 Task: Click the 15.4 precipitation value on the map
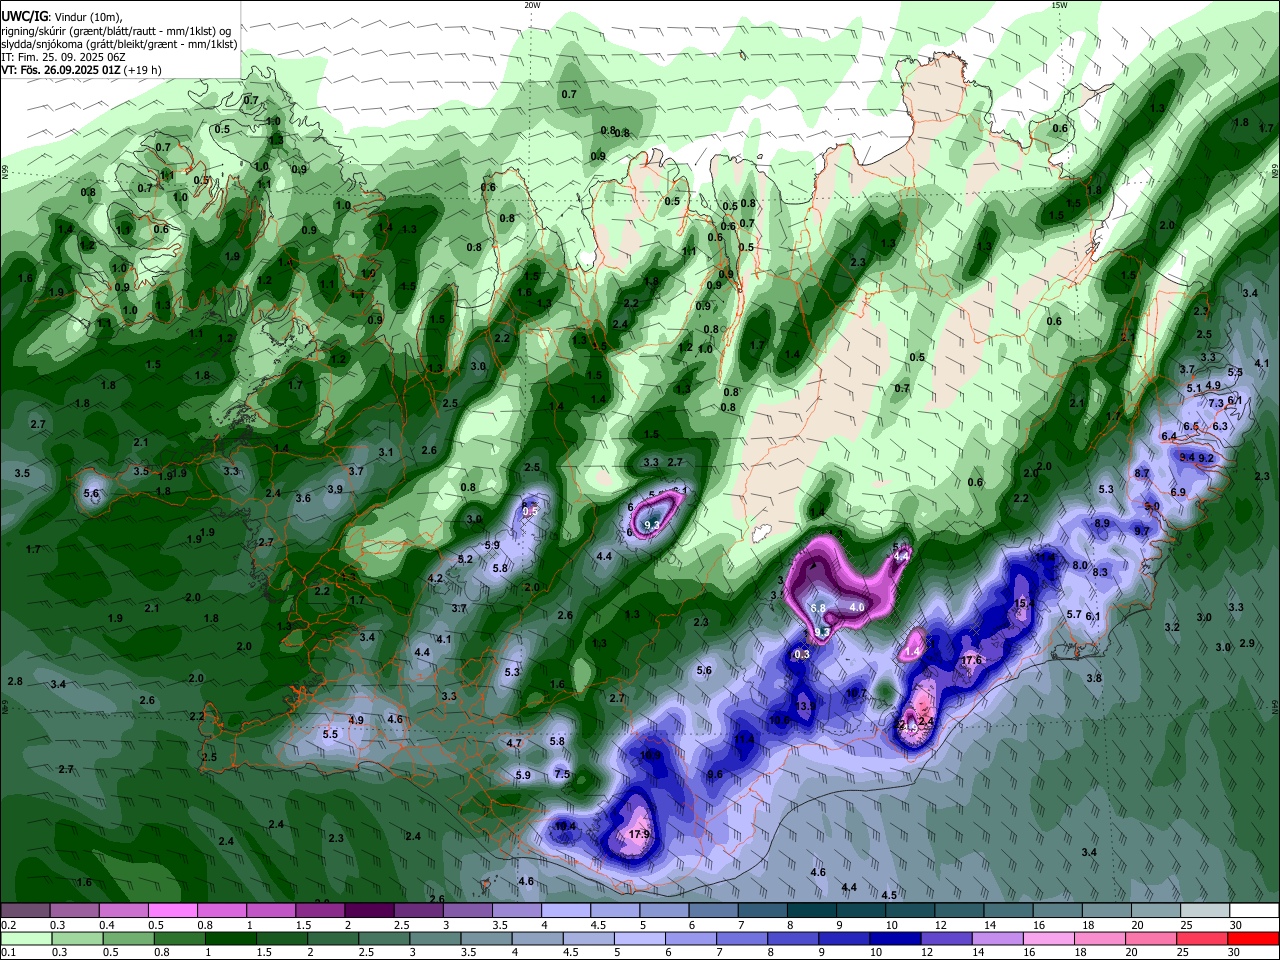pyautogui.click(x=1024, y=604)
